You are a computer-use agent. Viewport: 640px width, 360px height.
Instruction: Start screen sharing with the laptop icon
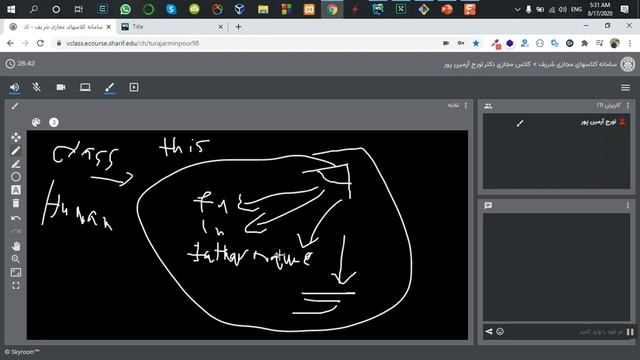[85, 87]
